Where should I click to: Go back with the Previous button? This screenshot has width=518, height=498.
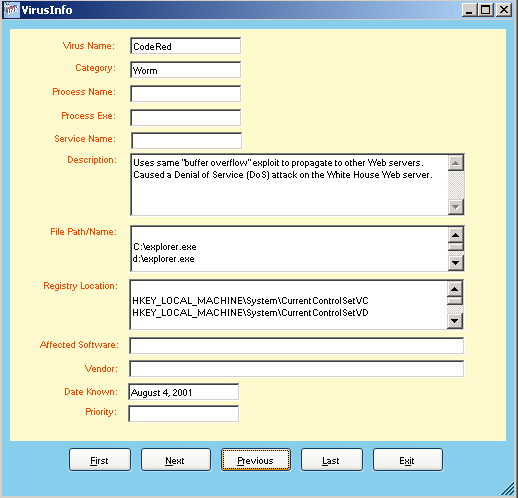[x=256, y=460]
